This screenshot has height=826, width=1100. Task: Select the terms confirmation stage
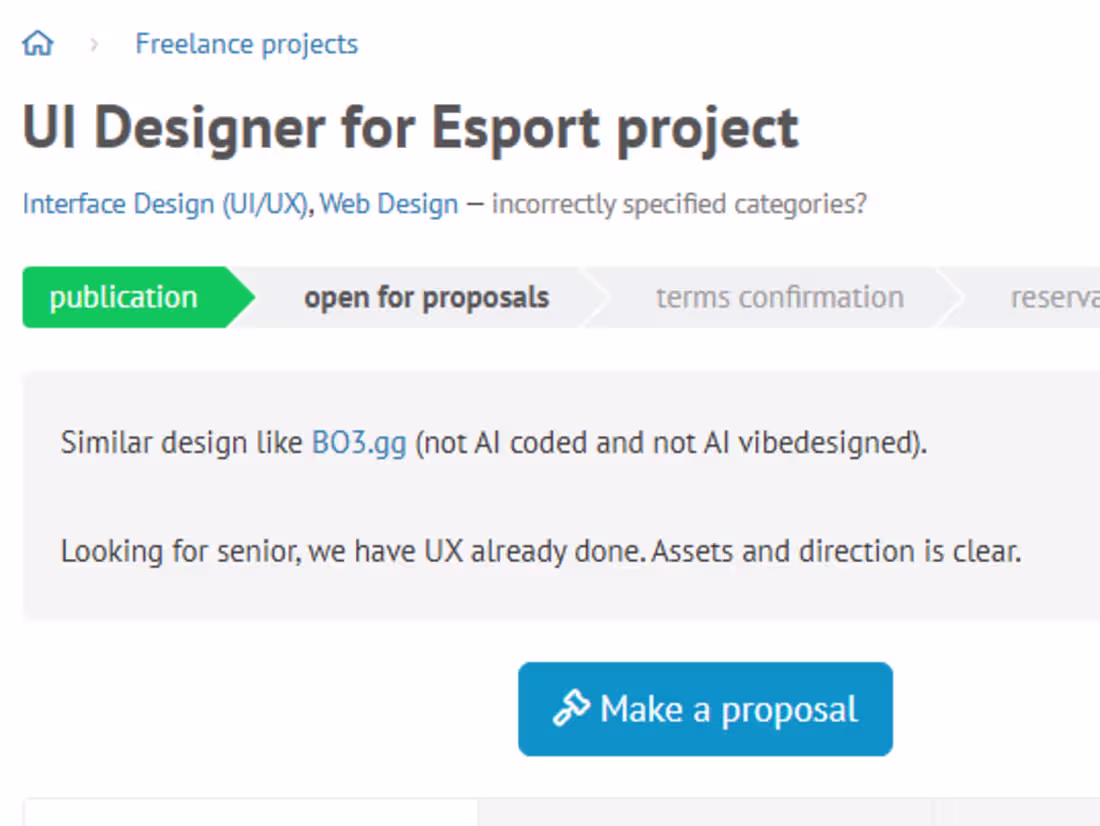[779, 298]
